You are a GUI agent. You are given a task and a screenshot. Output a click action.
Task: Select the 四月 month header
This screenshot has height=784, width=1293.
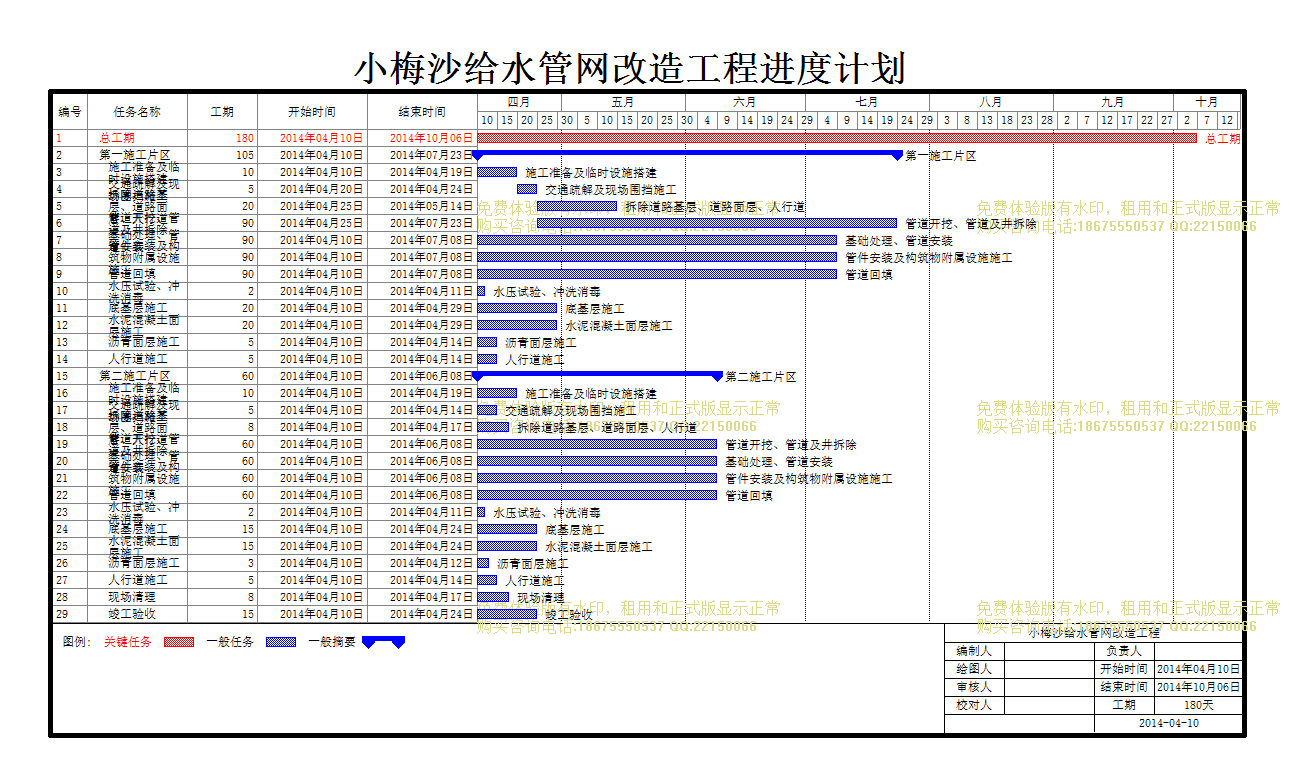coord(519,102)
